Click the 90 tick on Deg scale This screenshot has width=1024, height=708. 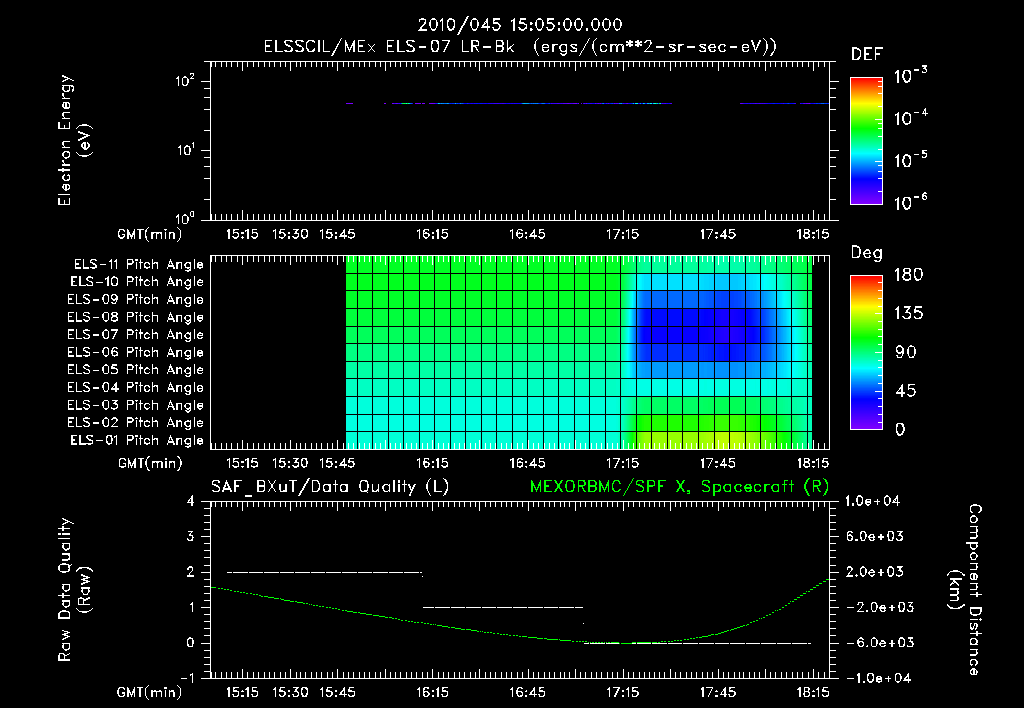906,353
